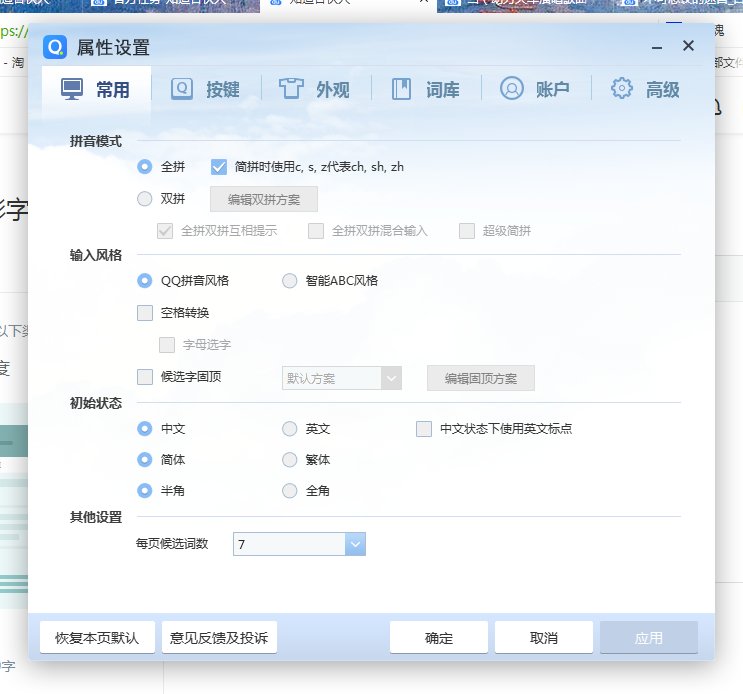
Task: Click the 应用 button
Action: pos(649,638)
